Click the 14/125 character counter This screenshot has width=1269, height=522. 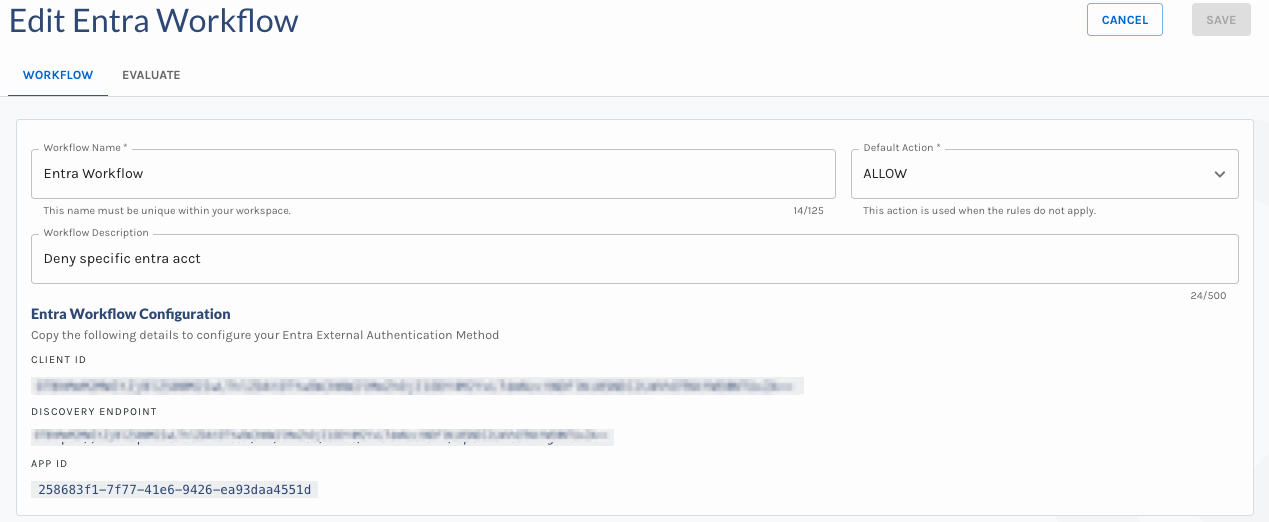pyautogui.click(x=808, y=211)
